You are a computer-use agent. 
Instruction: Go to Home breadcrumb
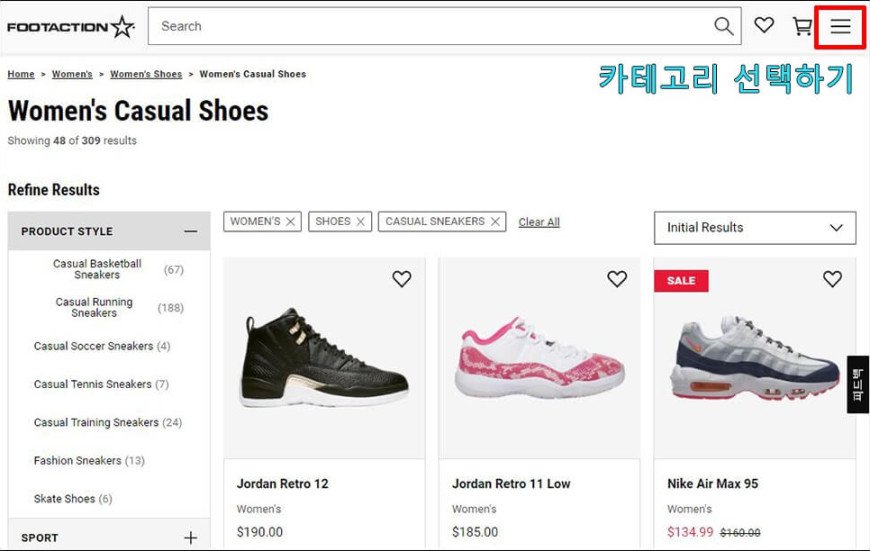tap(21, 74)
